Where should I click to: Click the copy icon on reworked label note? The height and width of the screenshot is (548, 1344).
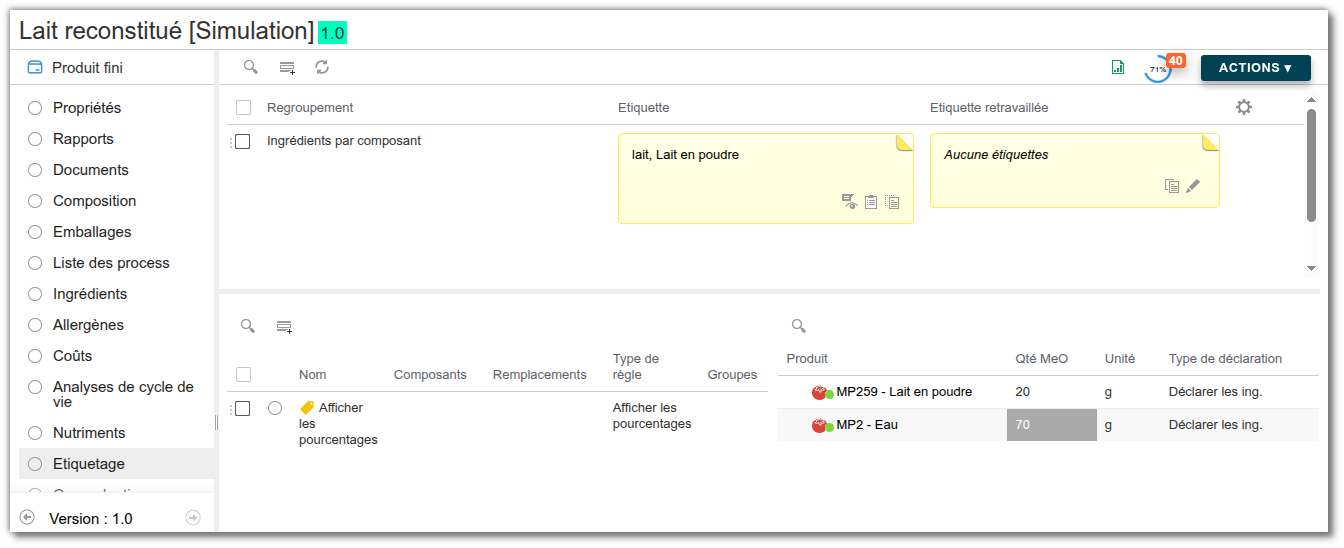click(x=1172, y=186)
